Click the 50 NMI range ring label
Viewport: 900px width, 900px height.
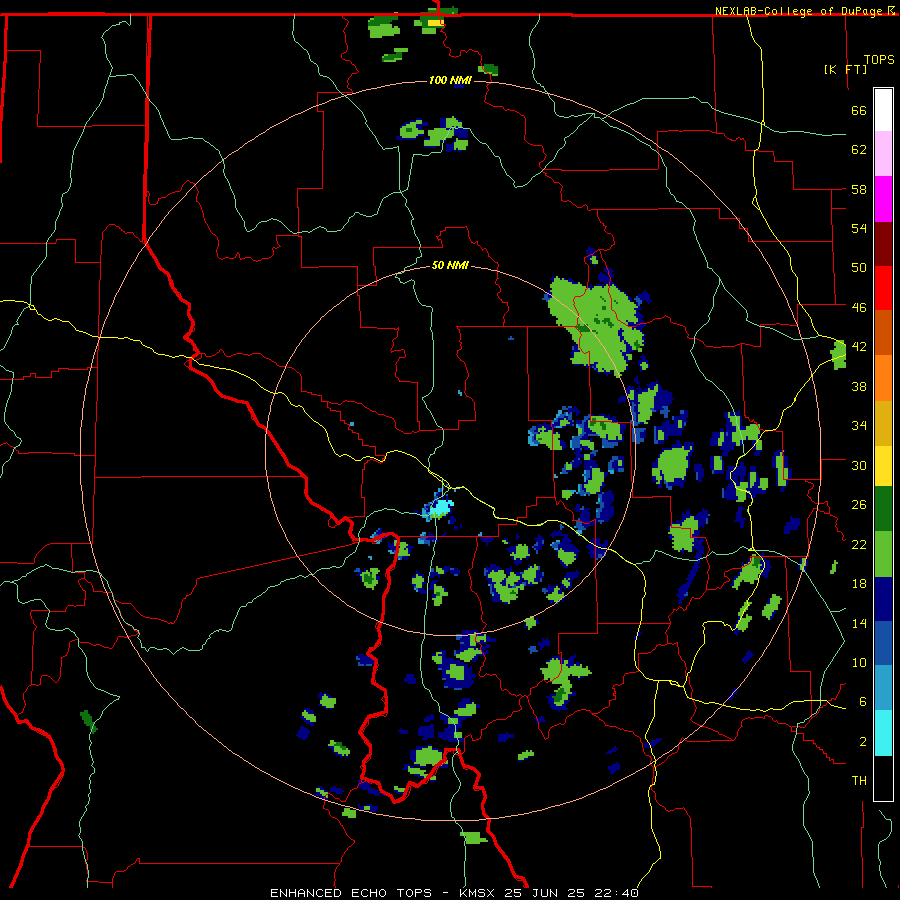(x=449, y=265)
